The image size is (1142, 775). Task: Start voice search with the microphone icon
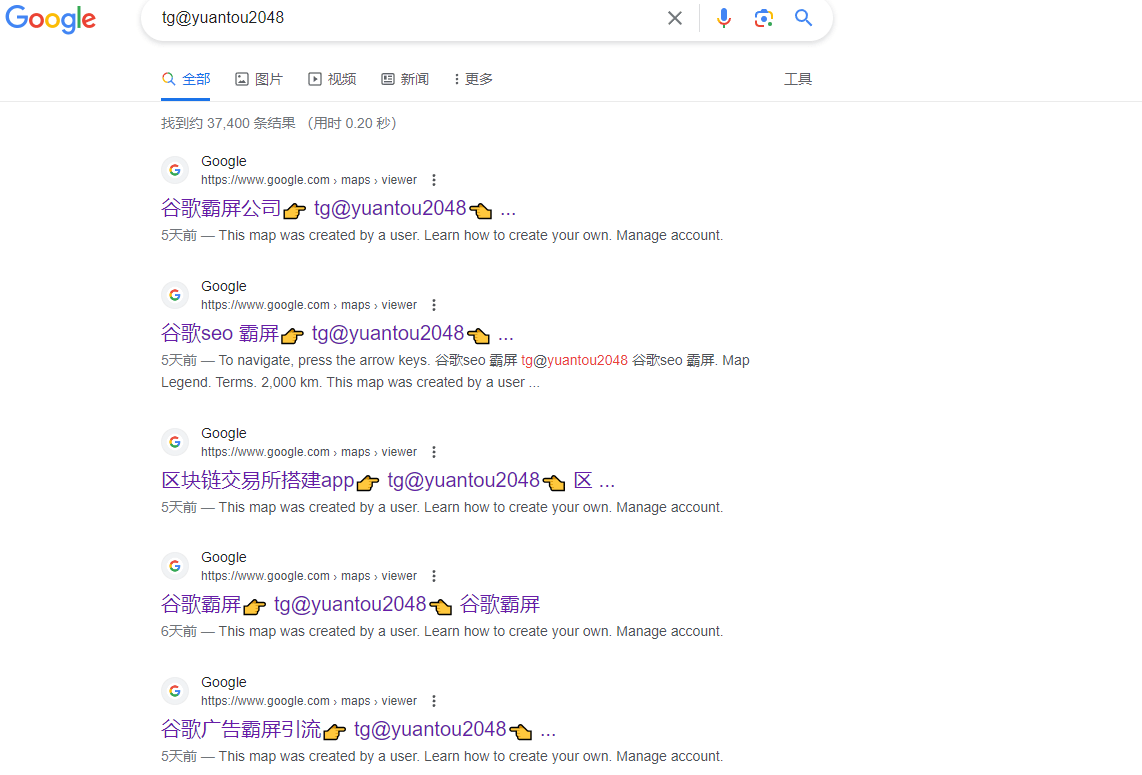tap(723, 18)
